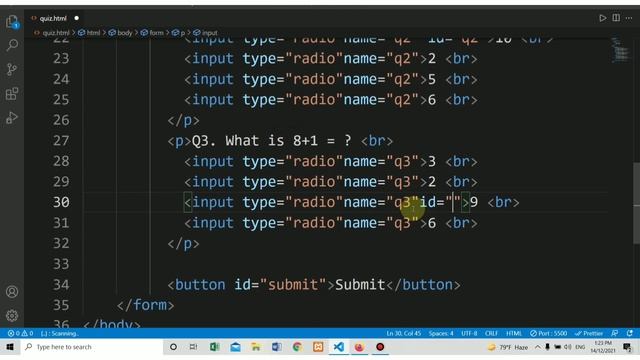This screenshot has height=360, width=640.
Task: Open the Extensions view
Action: point(12,94)
